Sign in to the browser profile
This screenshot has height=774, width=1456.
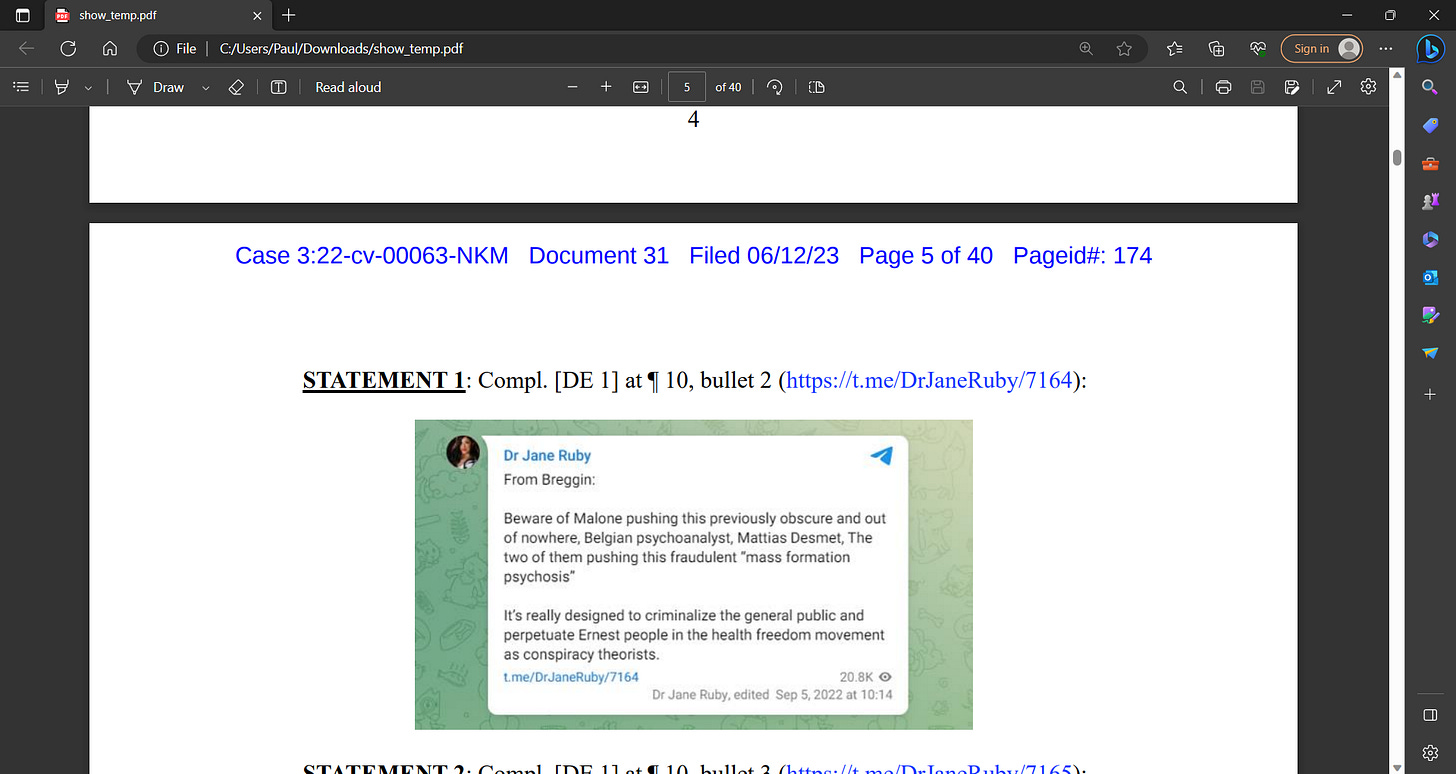click(1322, 48)
